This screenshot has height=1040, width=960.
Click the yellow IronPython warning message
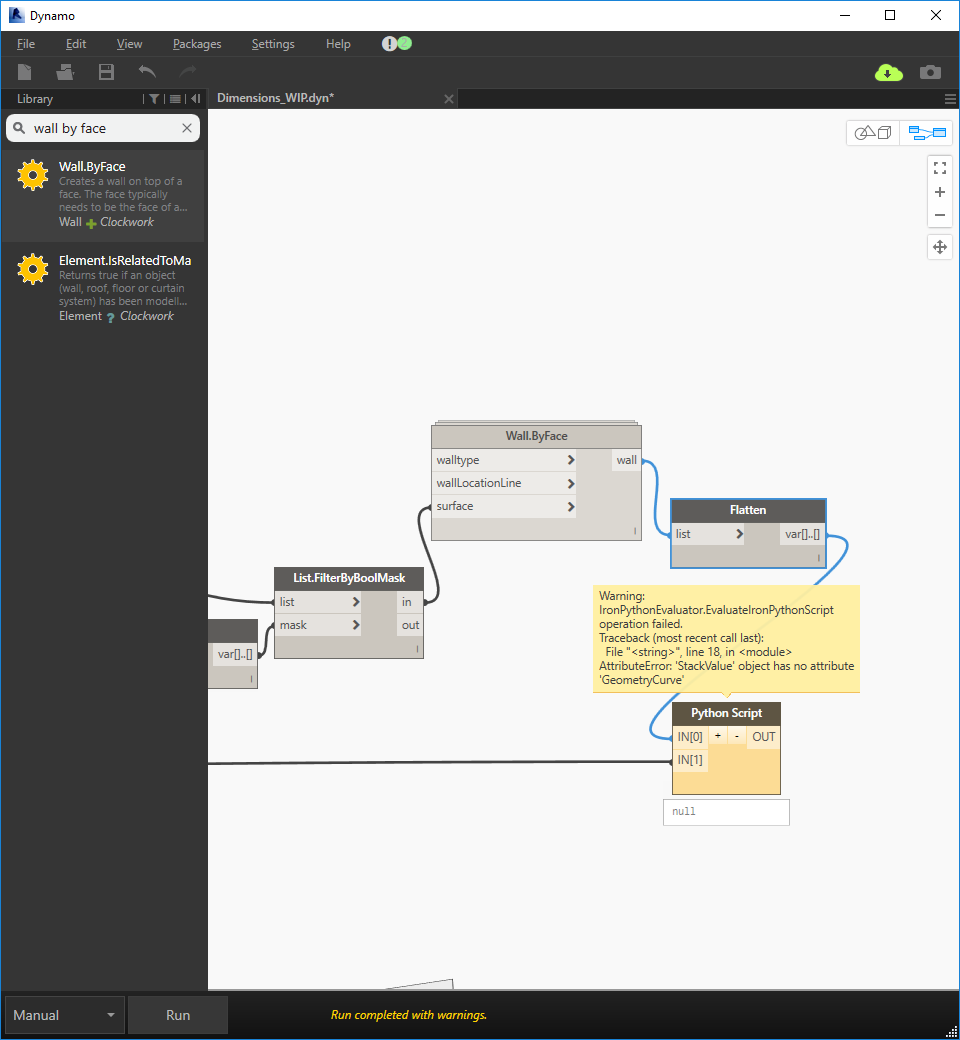tap(726, 638)
